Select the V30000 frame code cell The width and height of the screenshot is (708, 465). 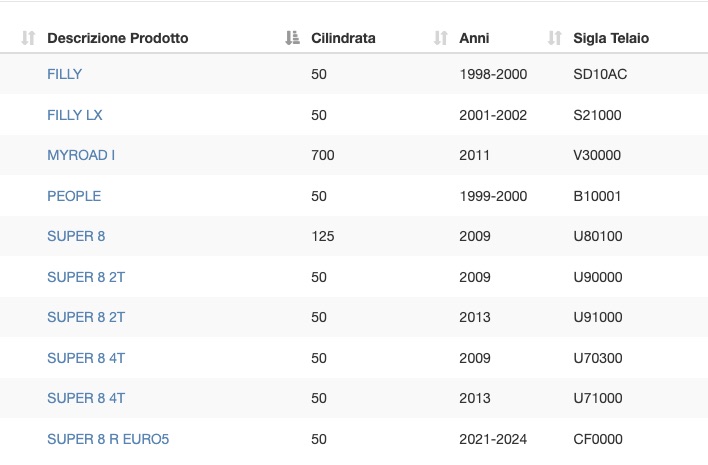(597, 155)
